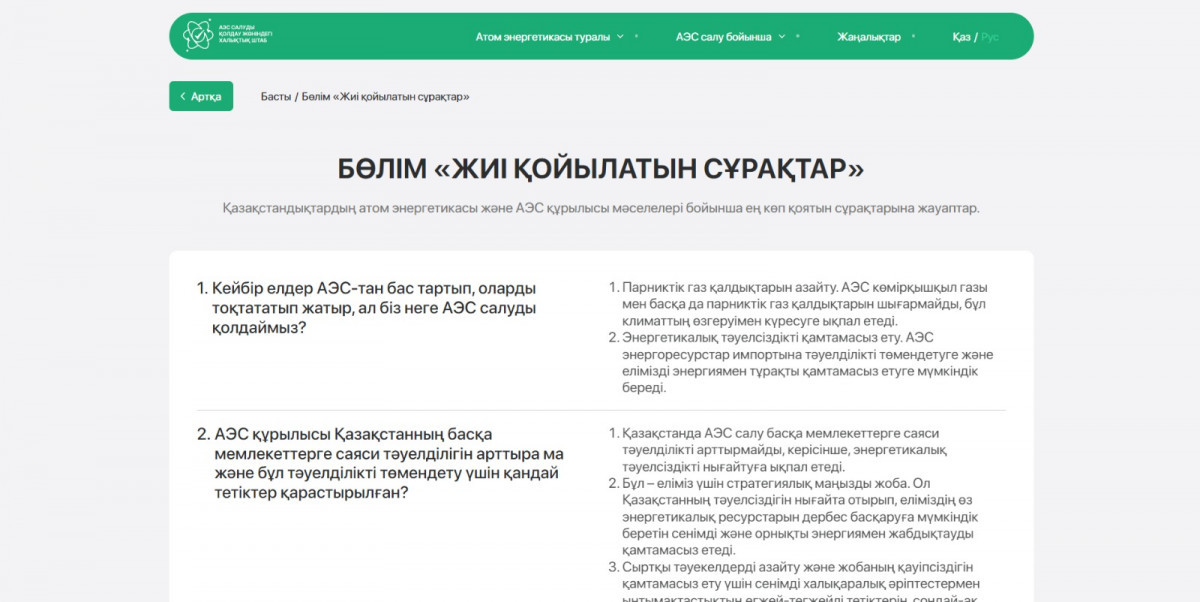
Task: Expand the «Атом энергетикасы туралы» dropdown chevron
Action: pos(620,37)
